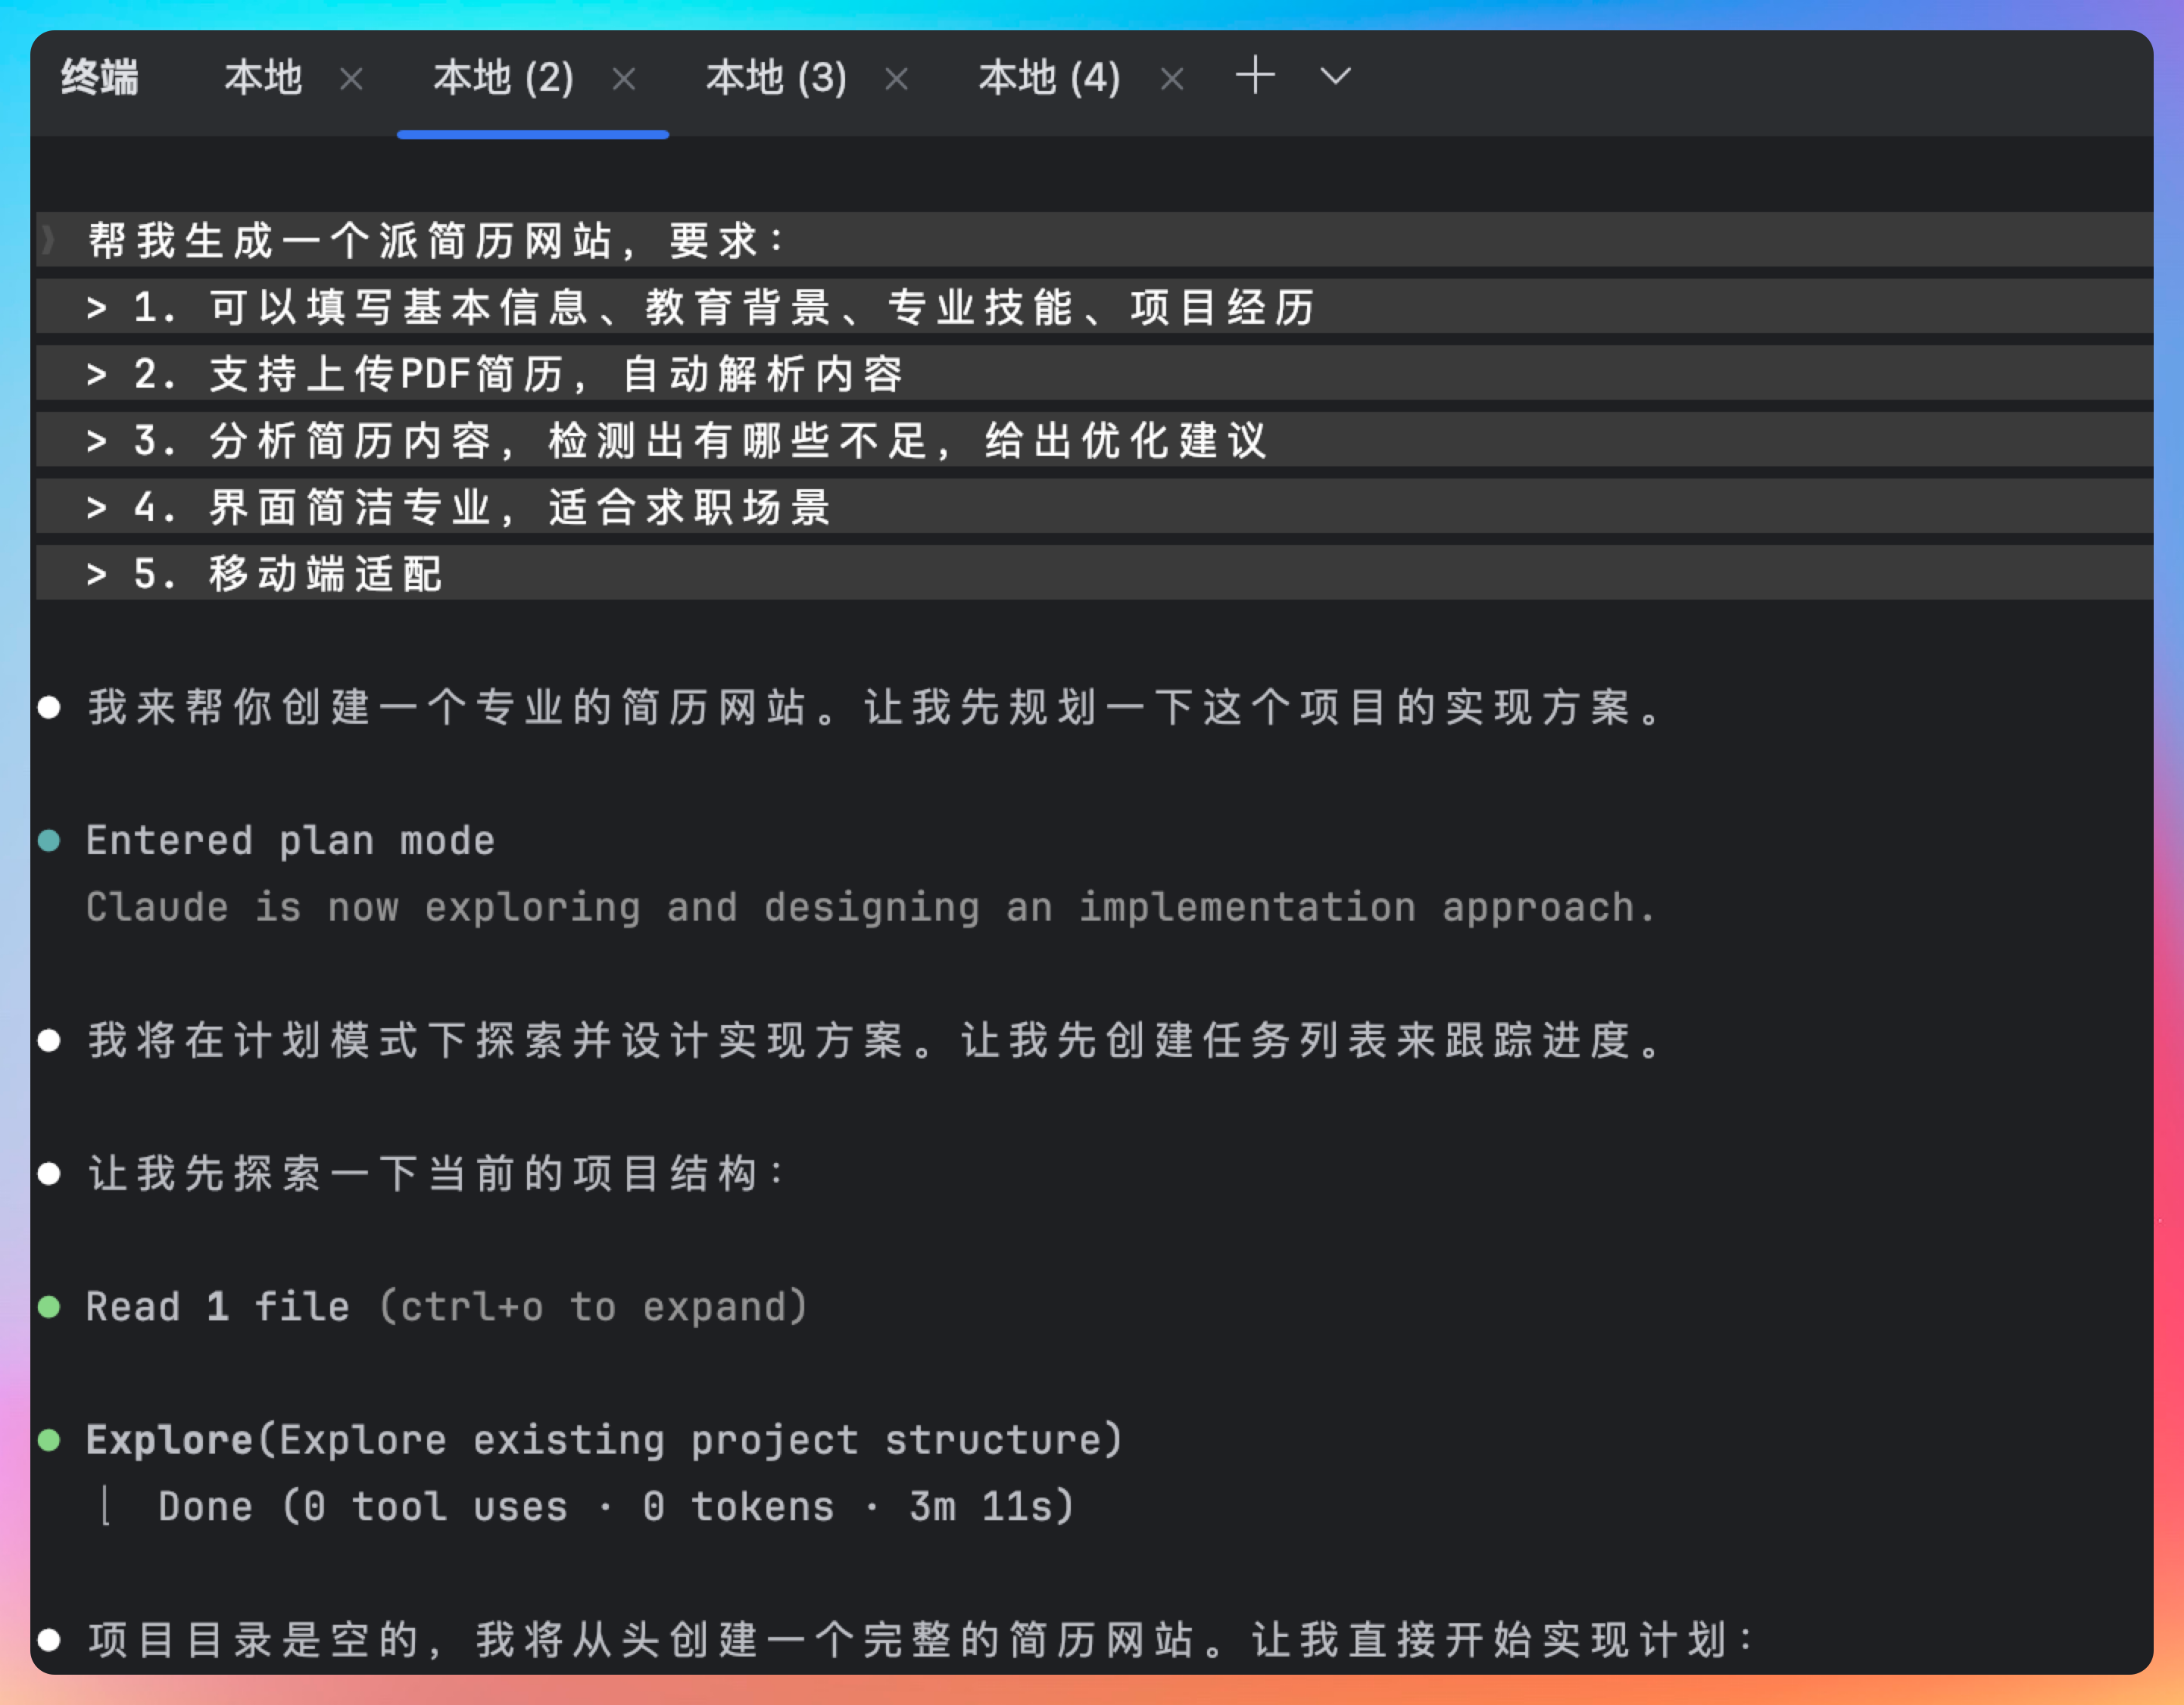This screenshot has width=2184, height=1705.
Task: Close the 本地 (3) tab
Action: pos(897,79)
